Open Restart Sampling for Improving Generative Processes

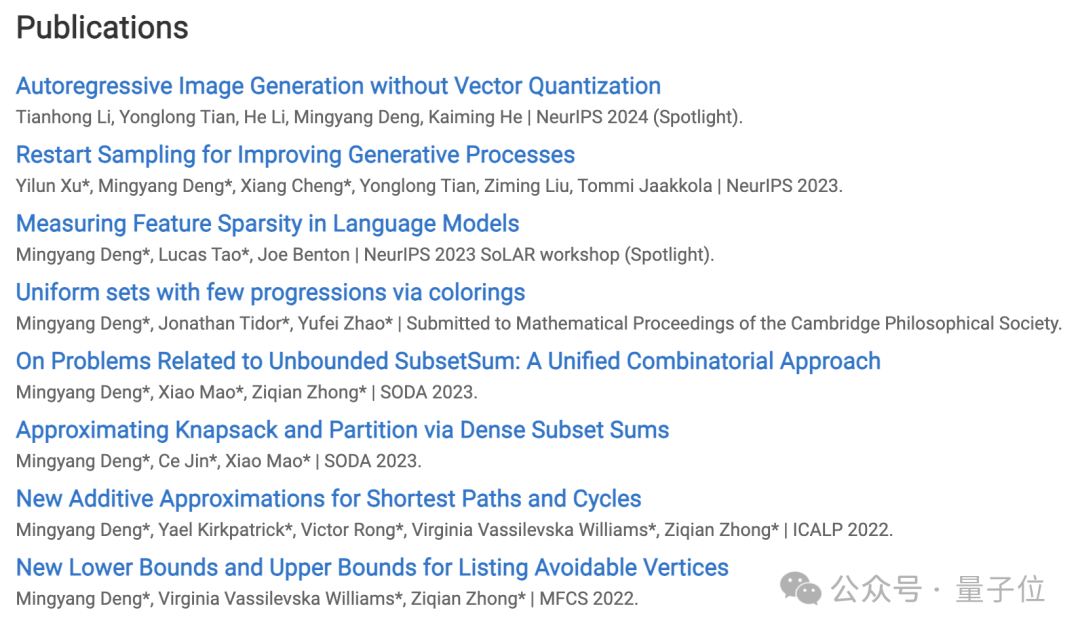point(295,155)
